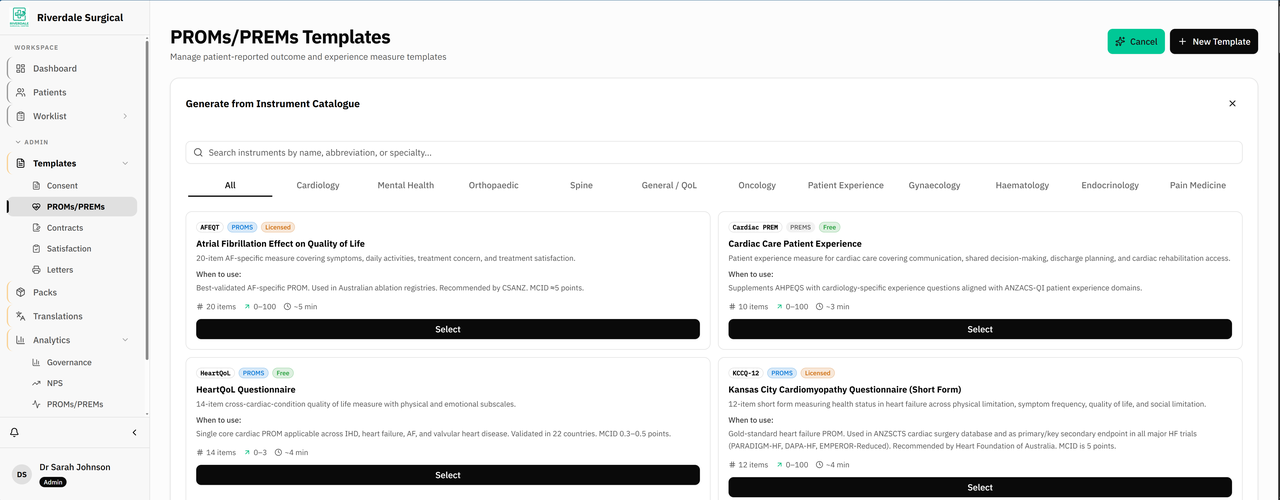Screen dimensions: 1280x500
Task: Click the Admin role badge
Action: [x=53, y=482]
